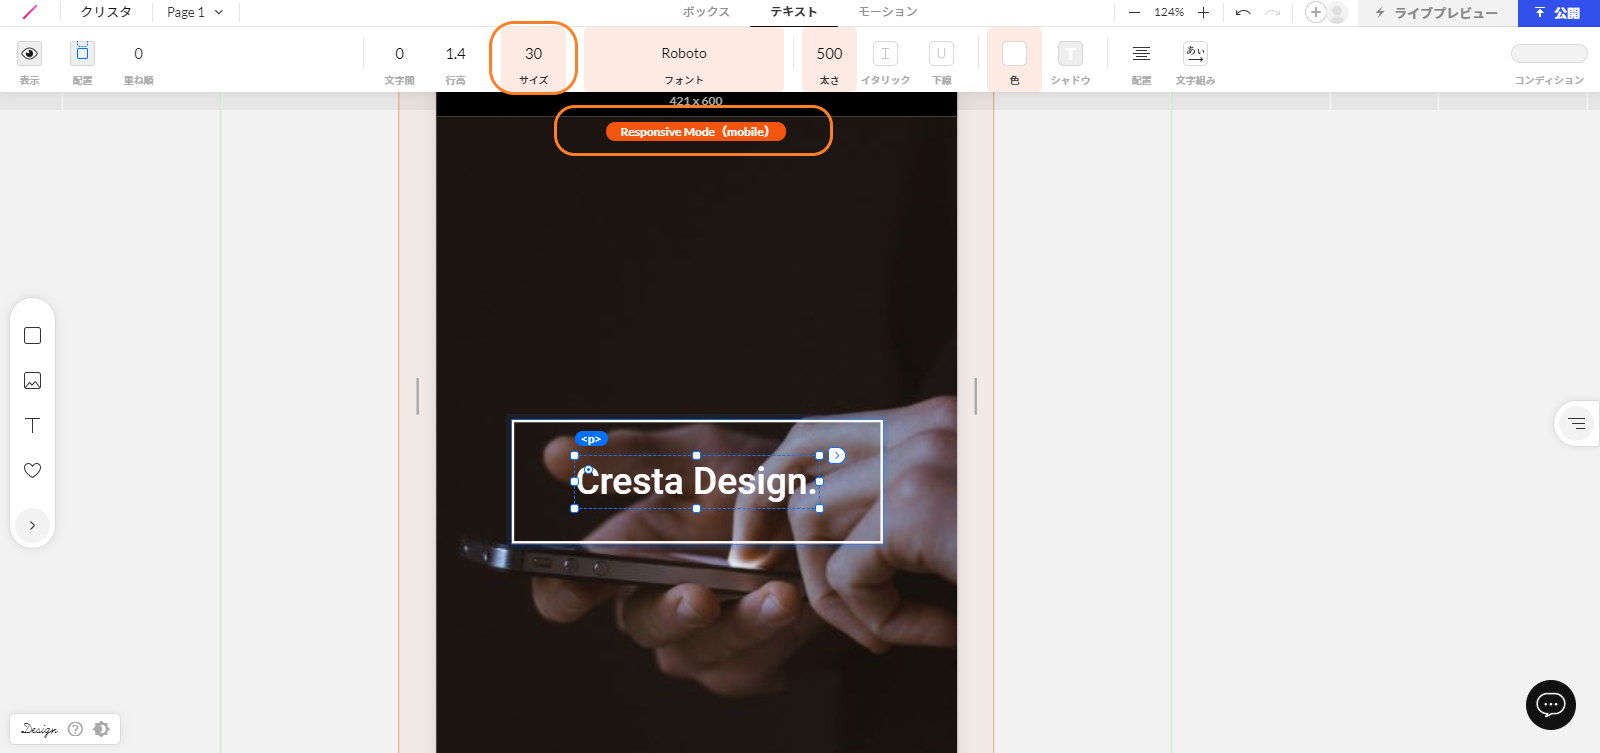
Task: Zoom in with the plus icon
Action: point(1203,12)
